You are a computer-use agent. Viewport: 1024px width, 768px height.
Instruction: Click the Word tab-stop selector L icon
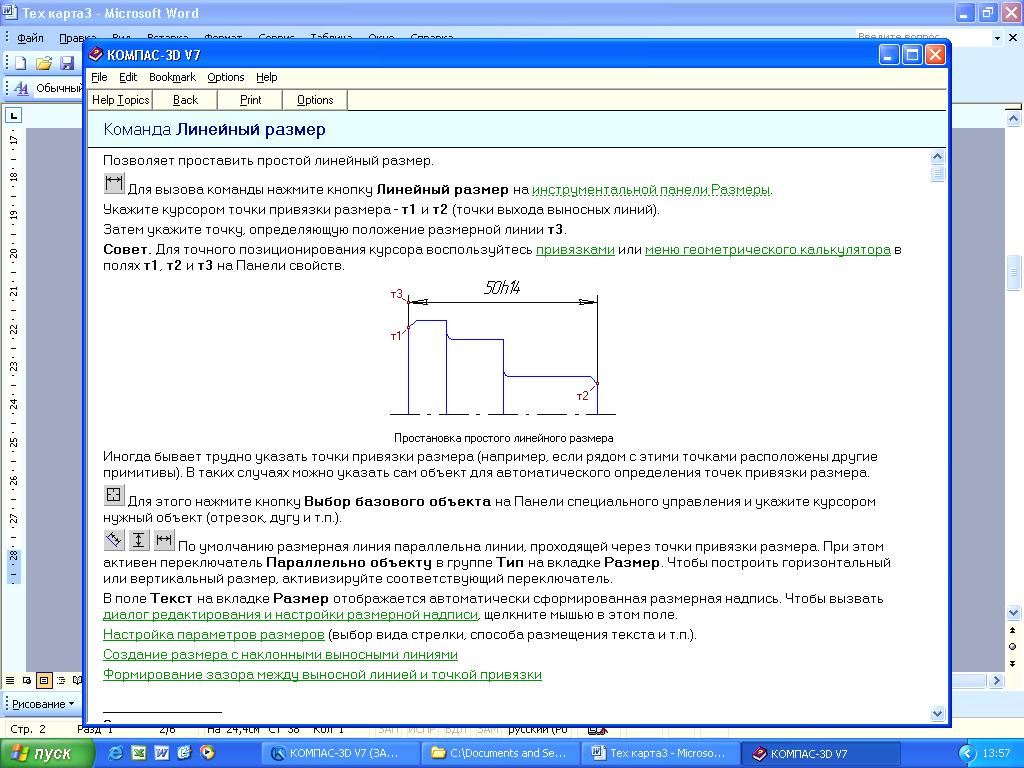pos(13,116)
